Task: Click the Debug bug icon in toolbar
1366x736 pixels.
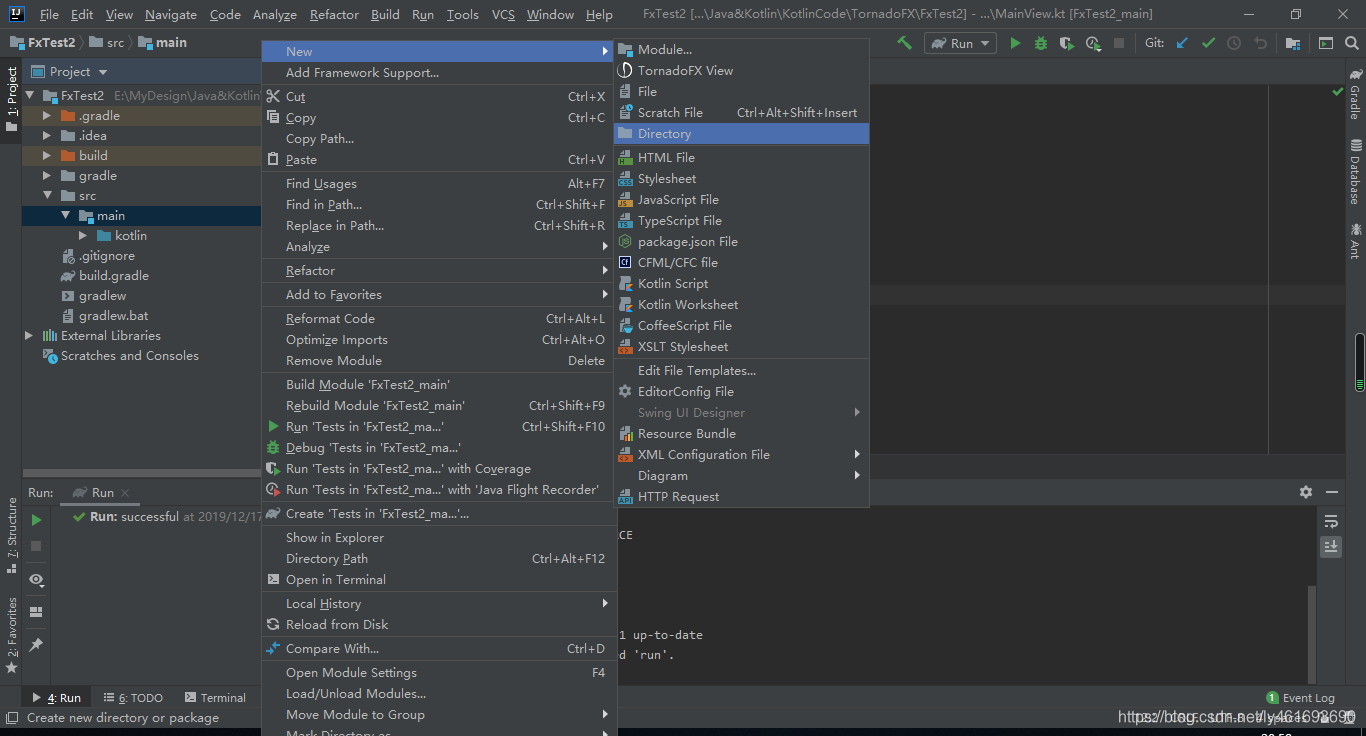Action: (1041, 43)
